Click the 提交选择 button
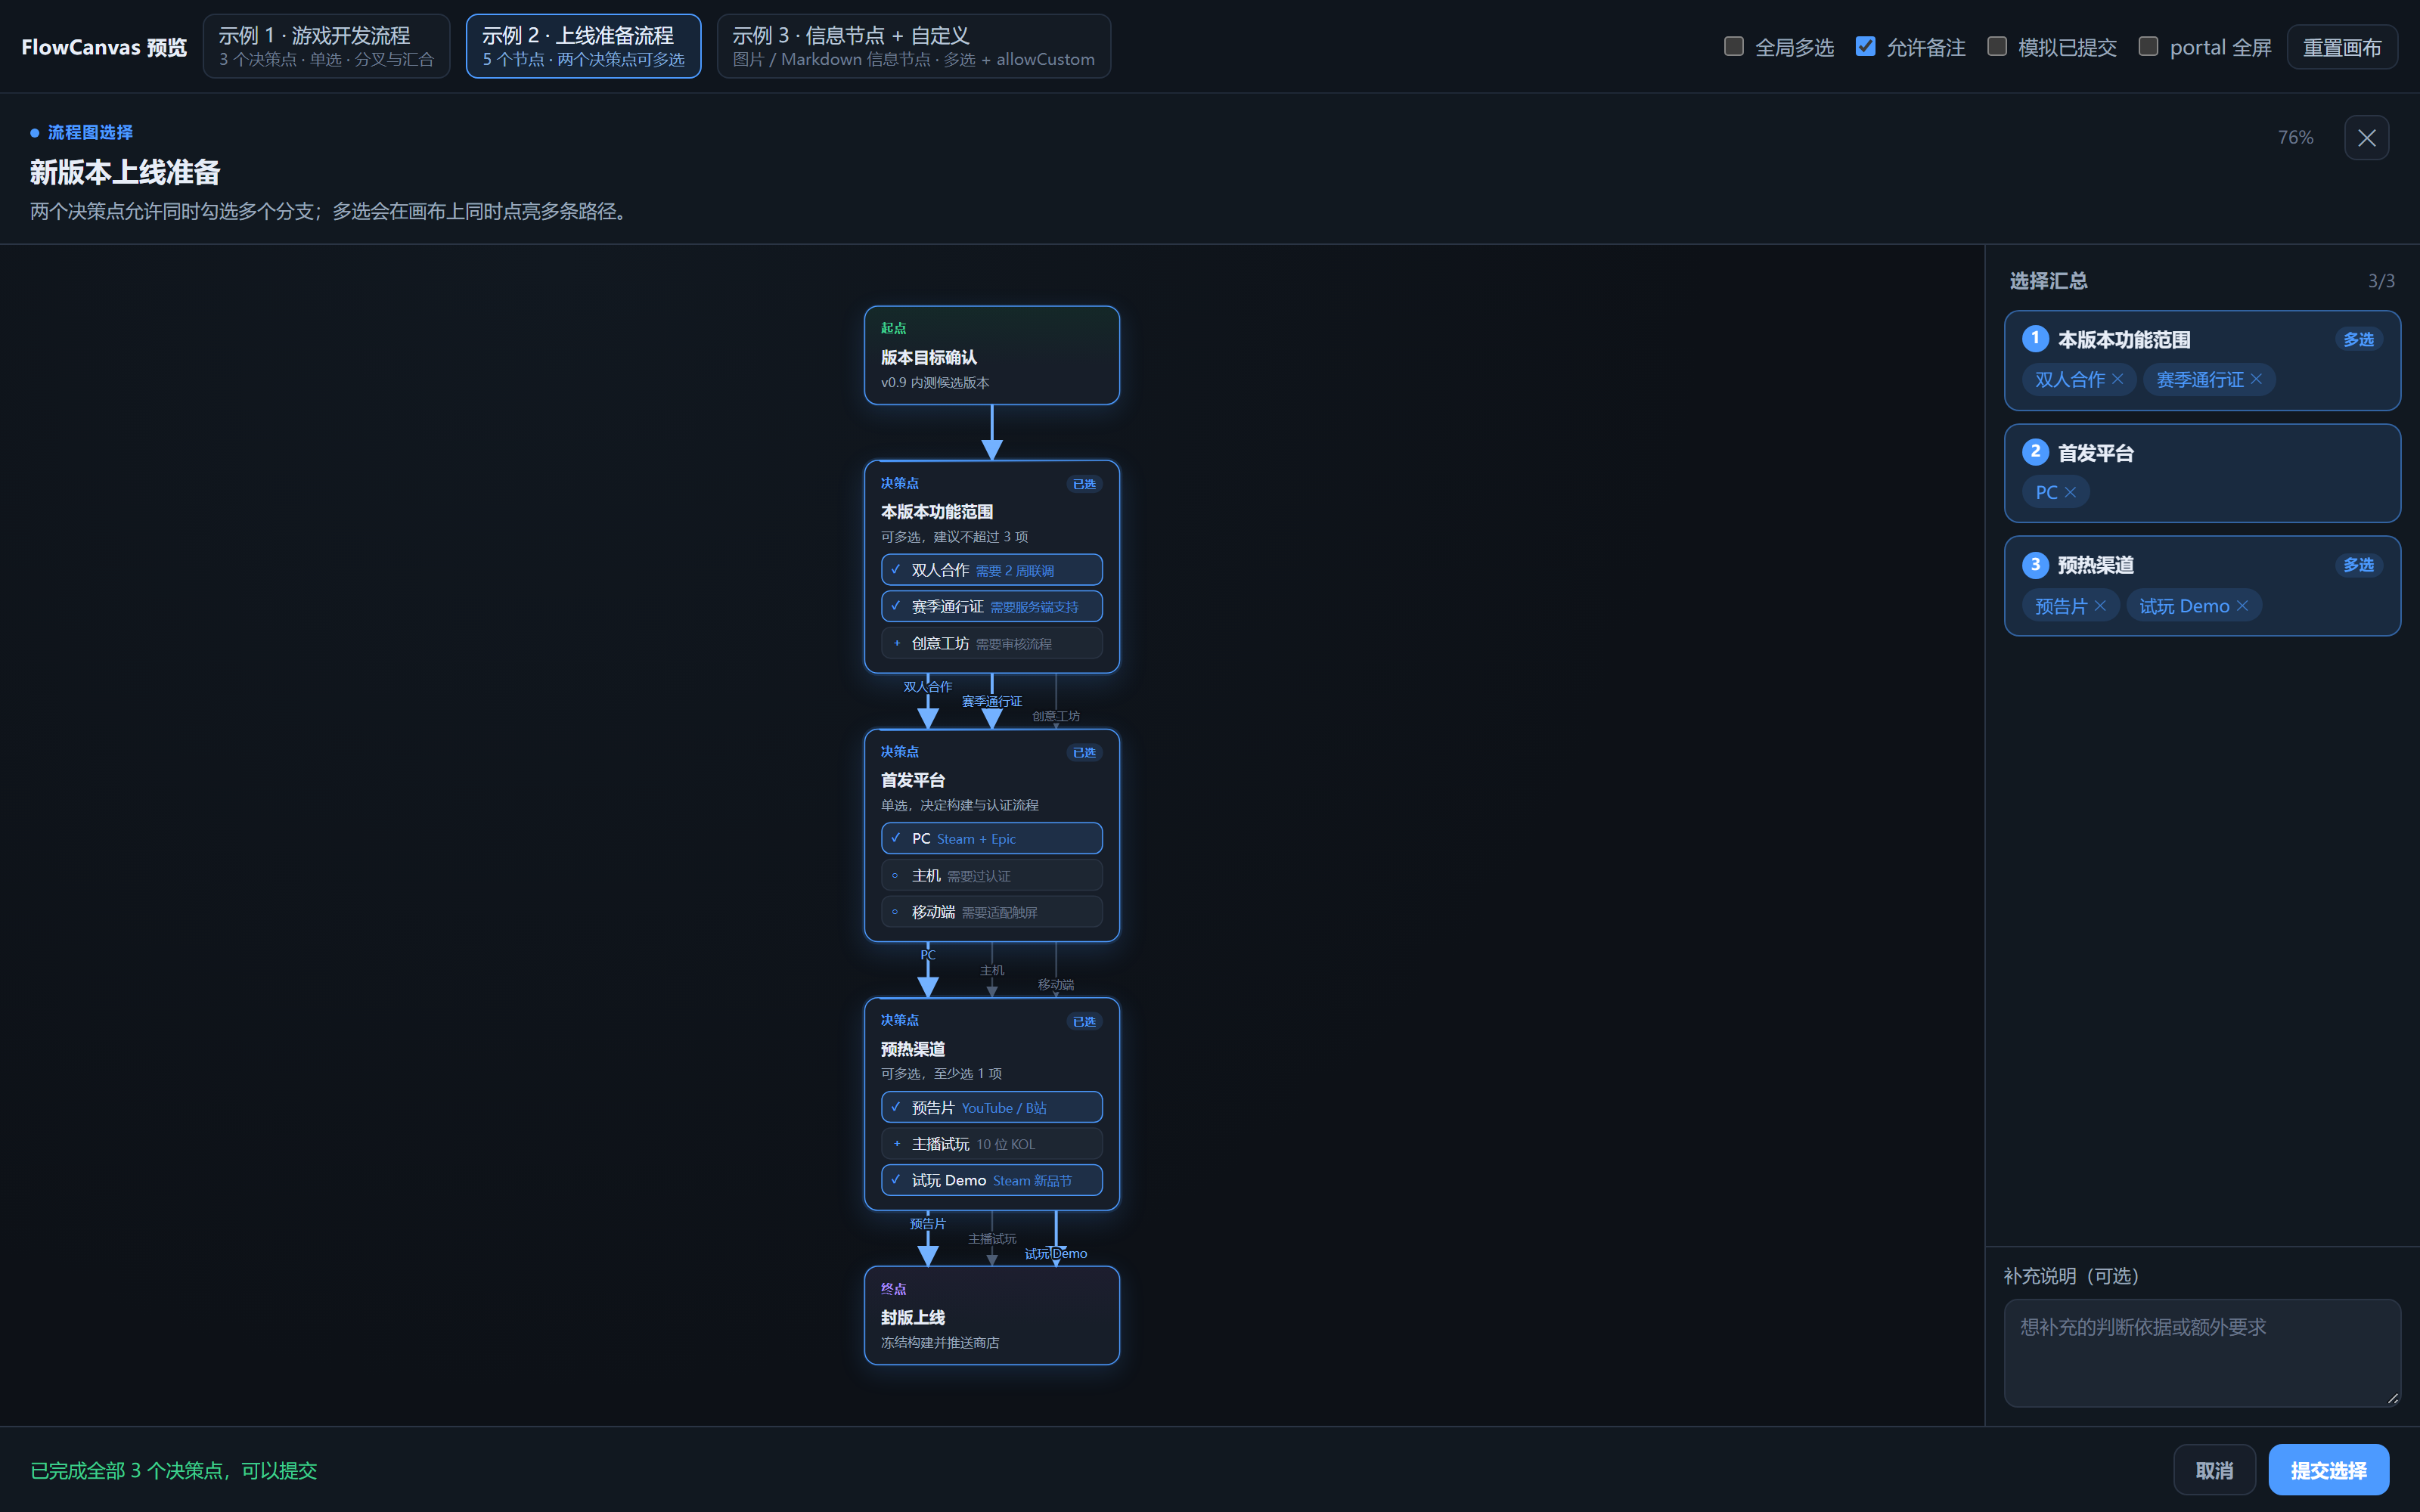The width and height of the screenshot is (2420, 1512). [x=2328, y=1470]
